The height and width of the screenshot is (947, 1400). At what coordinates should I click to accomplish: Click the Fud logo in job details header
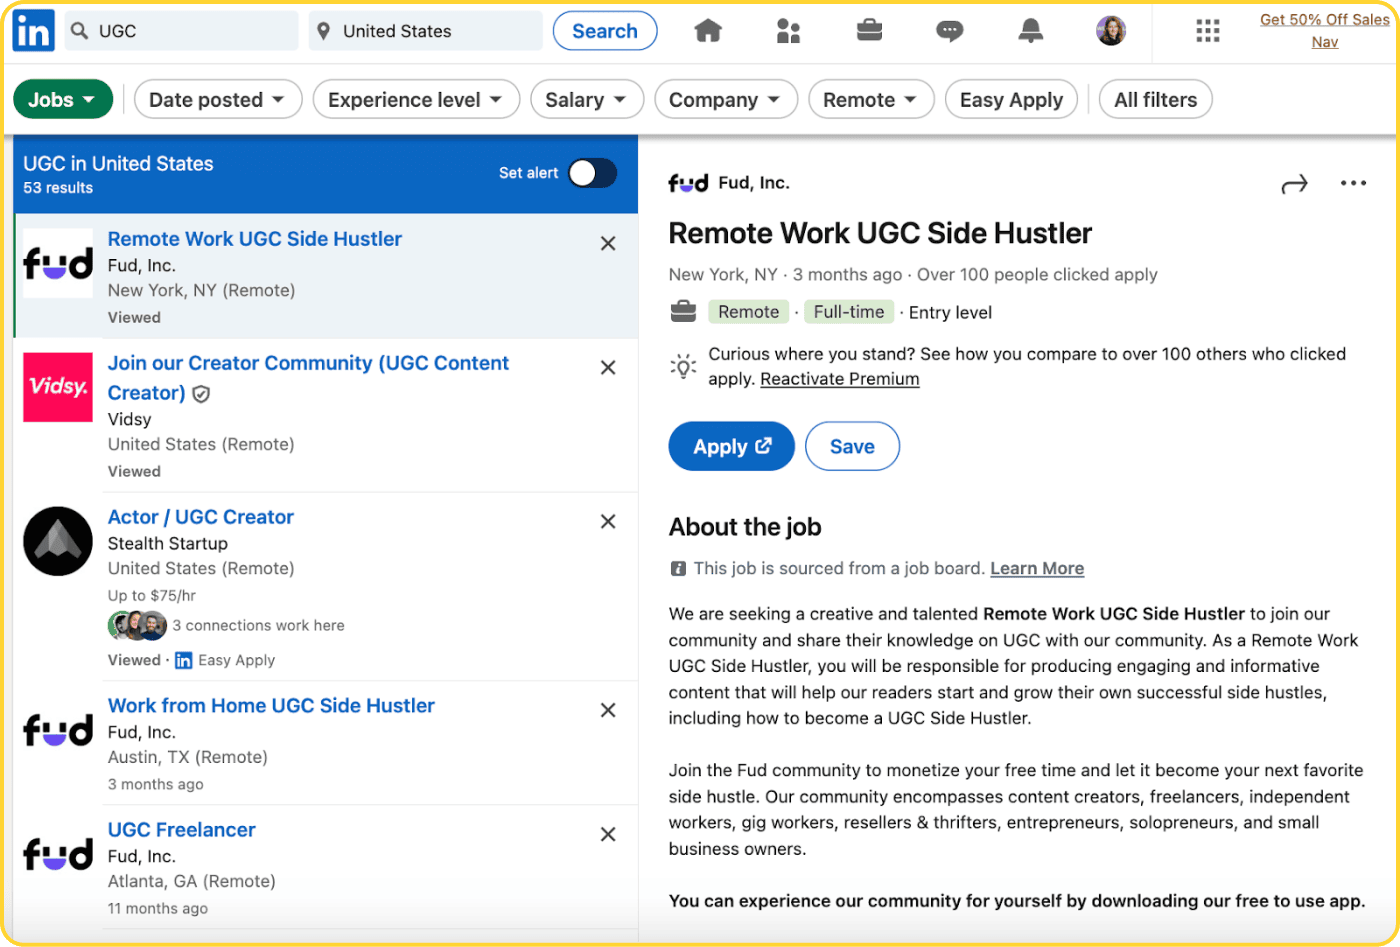point(688,183)
